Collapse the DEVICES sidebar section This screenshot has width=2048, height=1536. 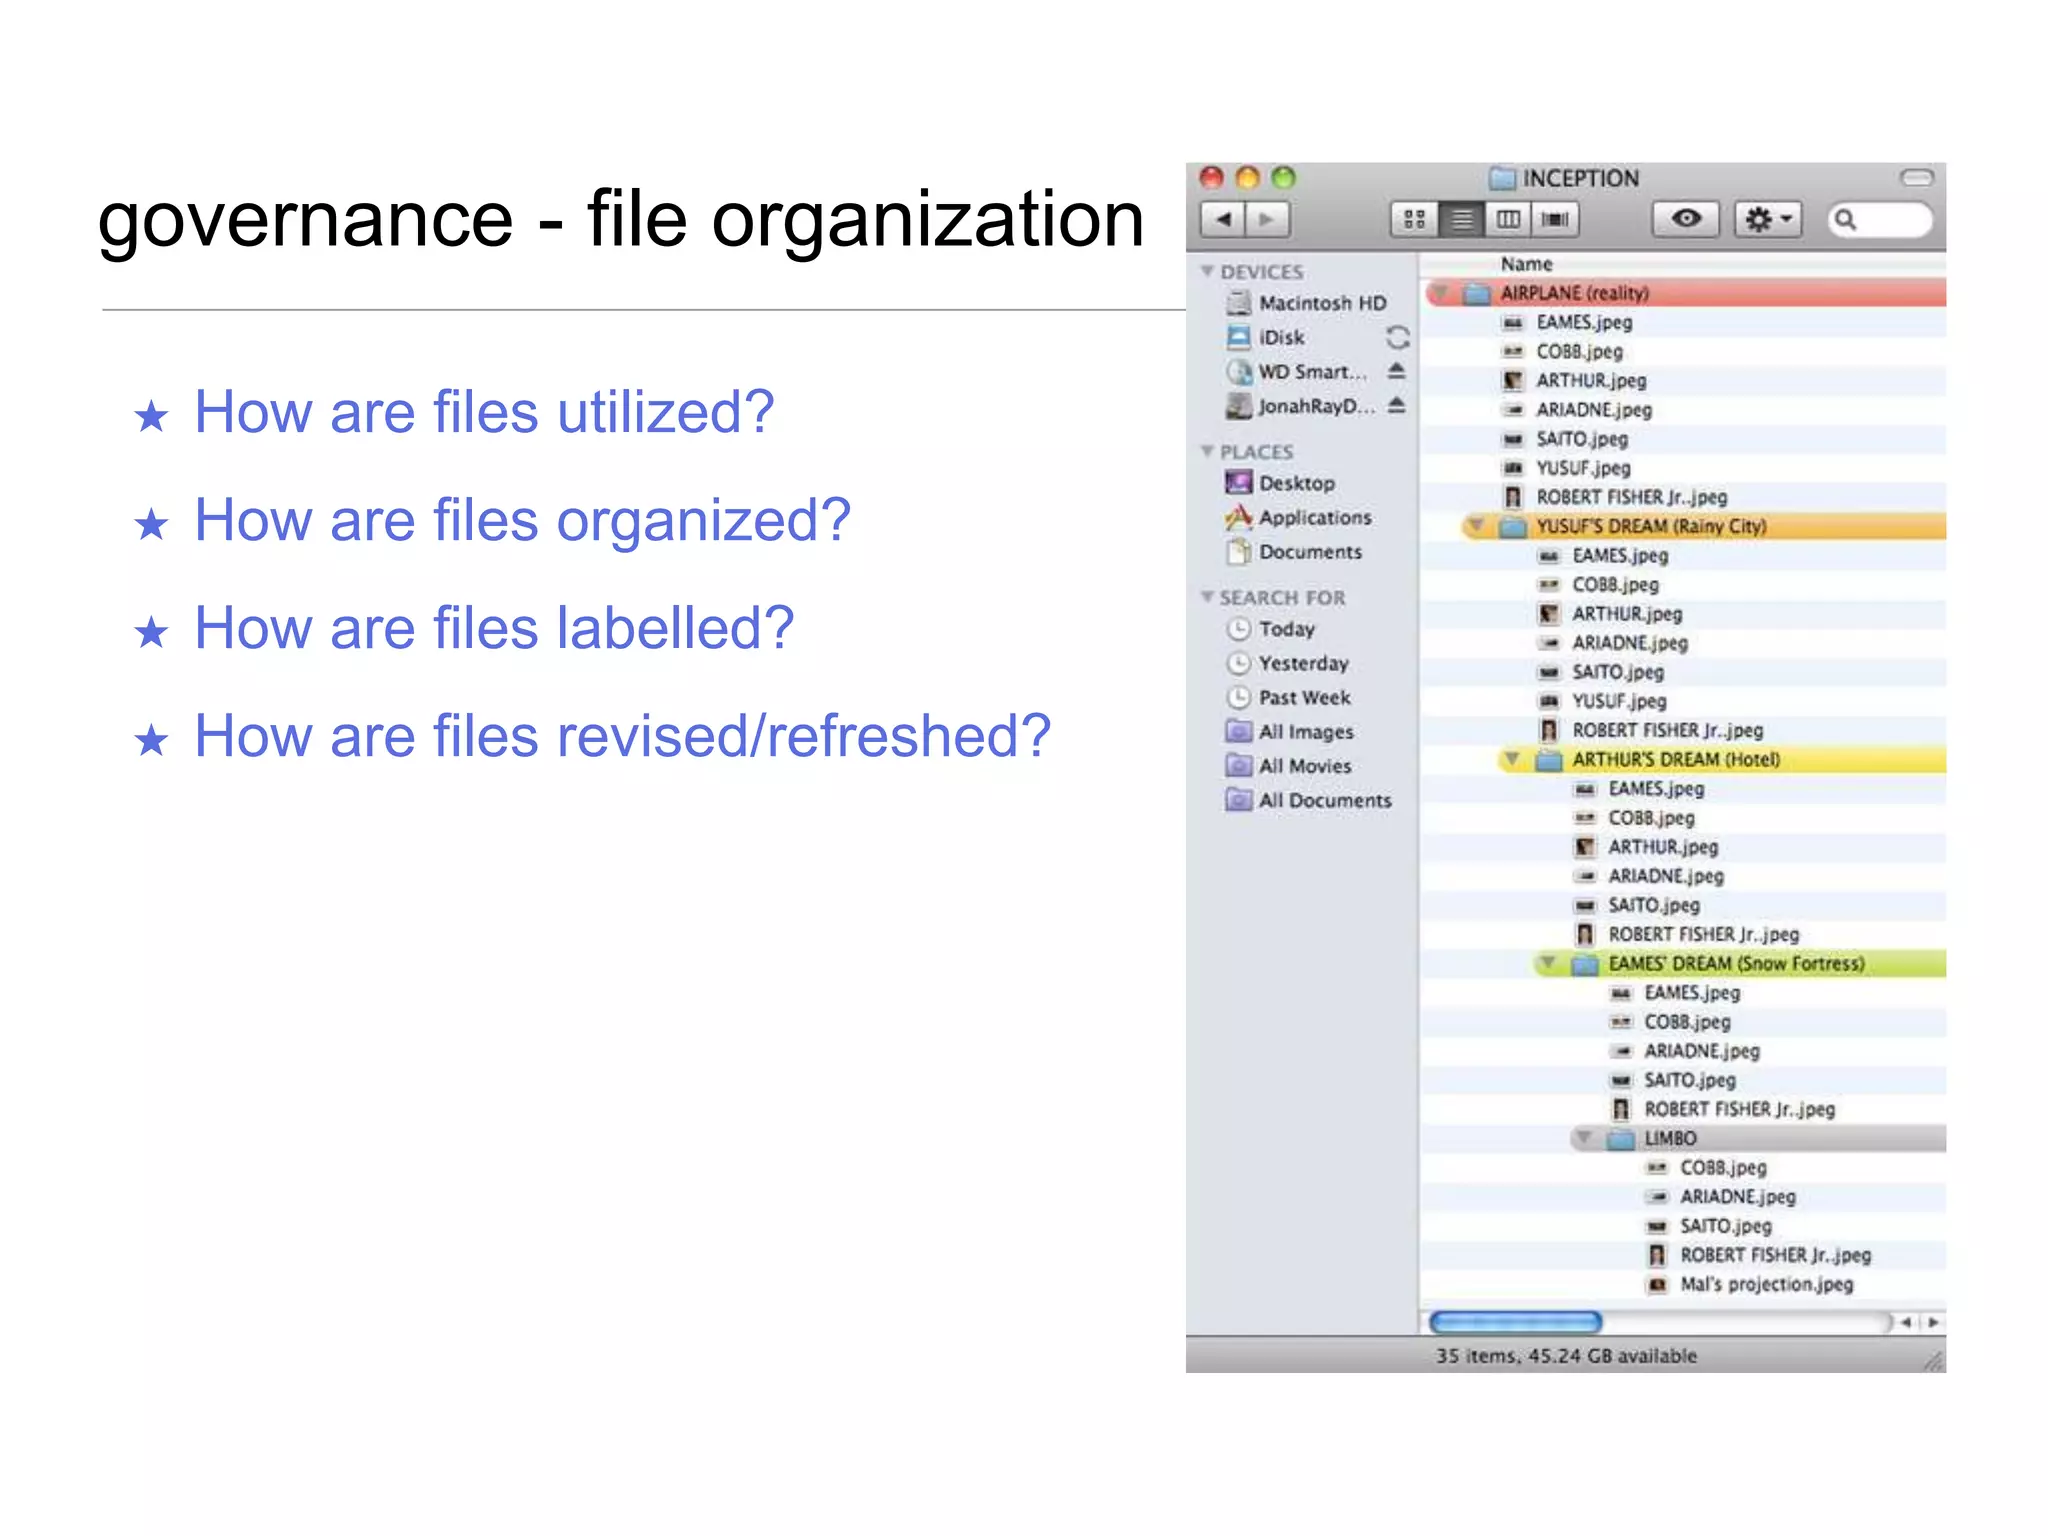(1207, 271)
